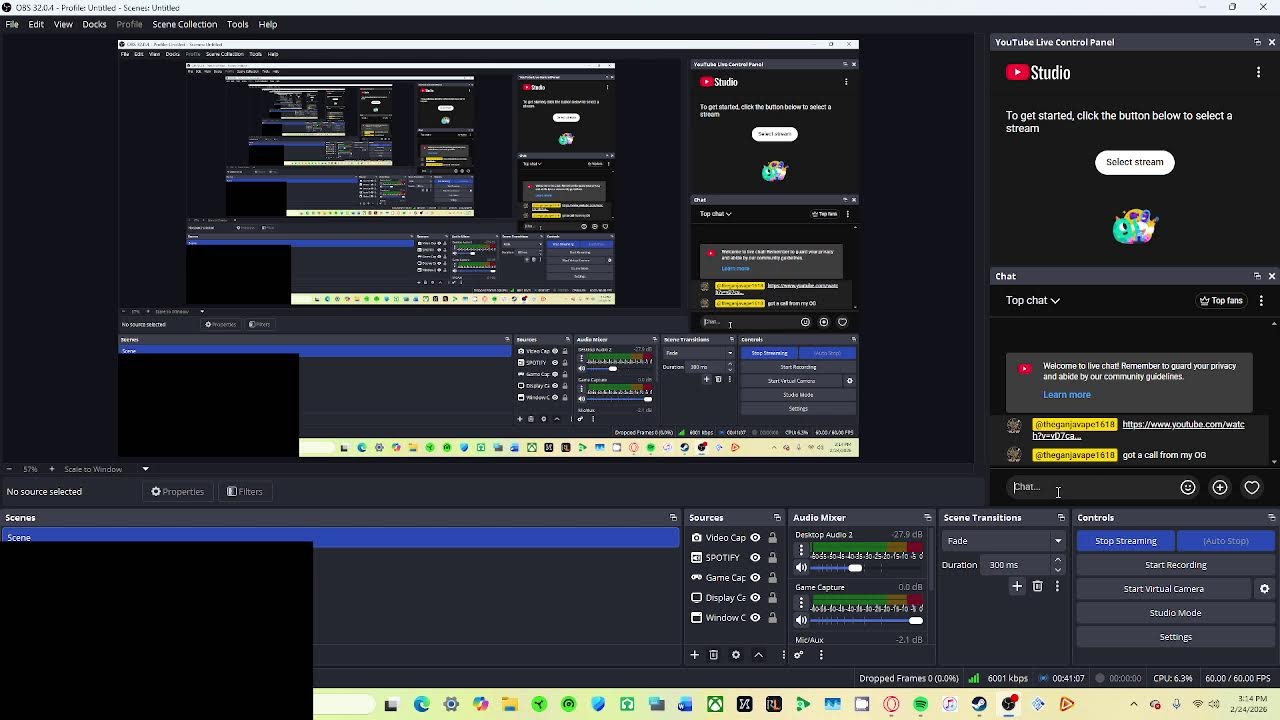Open the chat options three-dot menu
Screen dimensions: 1280x720
pos(1261,300)
